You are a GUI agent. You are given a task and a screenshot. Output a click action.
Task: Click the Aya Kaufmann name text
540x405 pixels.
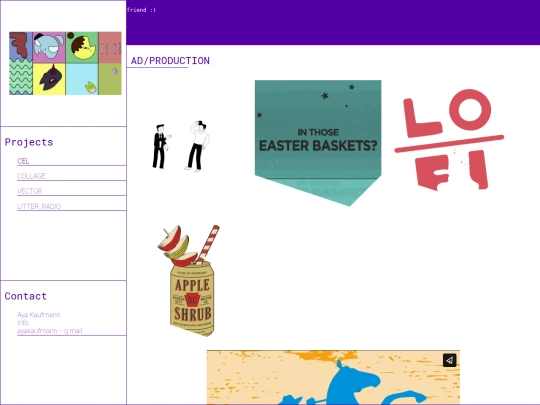tap(39, 315)
